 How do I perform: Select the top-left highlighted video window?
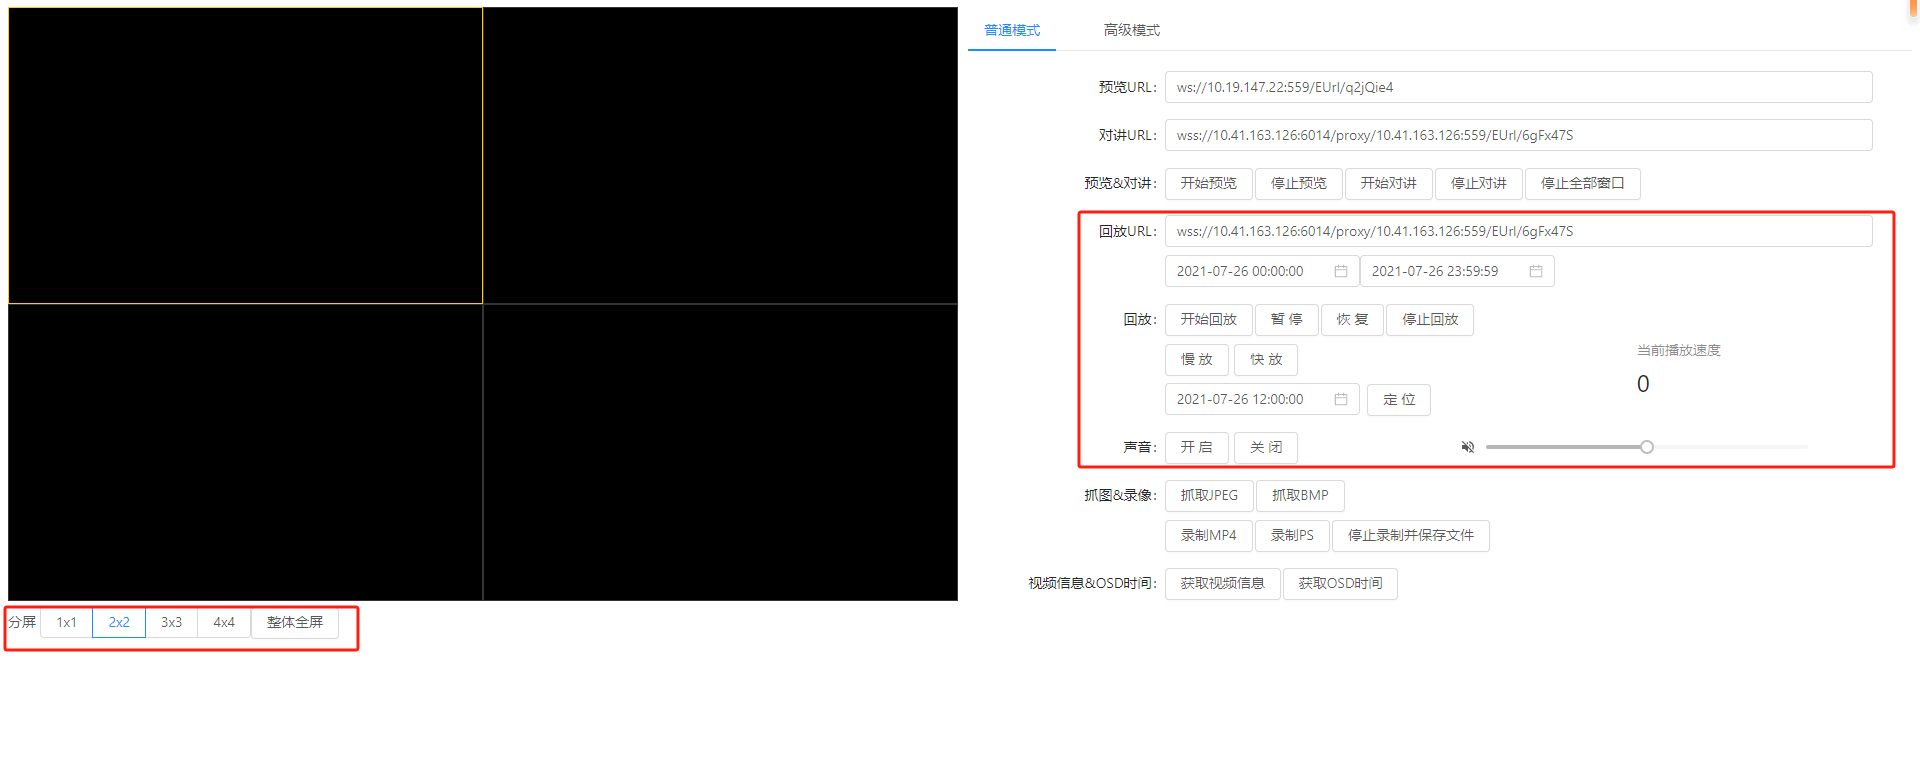coord(245,155)
